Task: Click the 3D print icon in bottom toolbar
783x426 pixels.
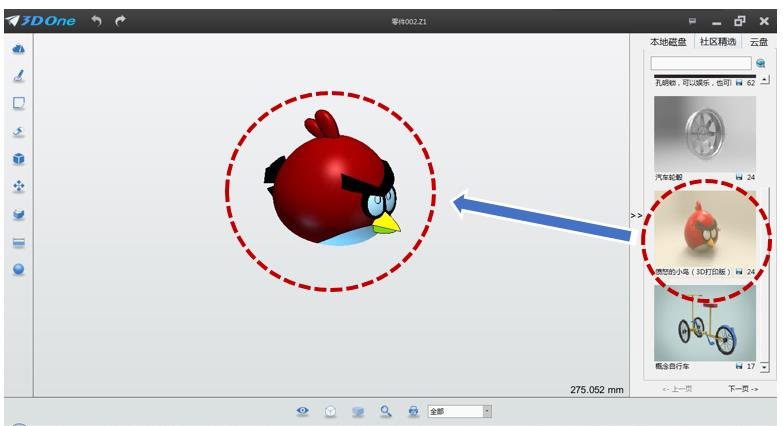Action: (x=412, y=410)
